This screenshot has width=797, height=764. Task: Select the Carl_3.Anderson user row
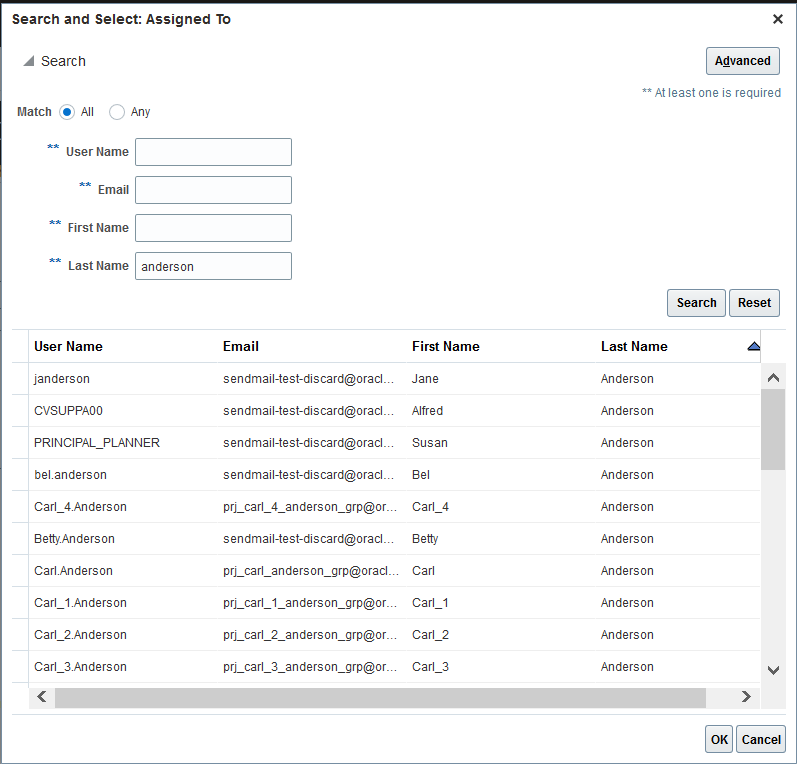(386, 667)
